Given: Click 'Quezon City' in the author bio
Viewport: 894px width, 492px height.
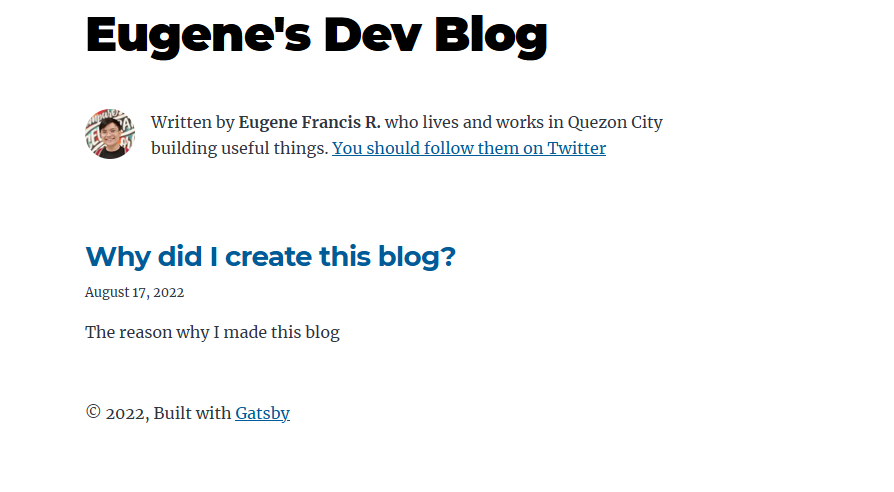Looking at the screenshot, I should coord(615,123).
